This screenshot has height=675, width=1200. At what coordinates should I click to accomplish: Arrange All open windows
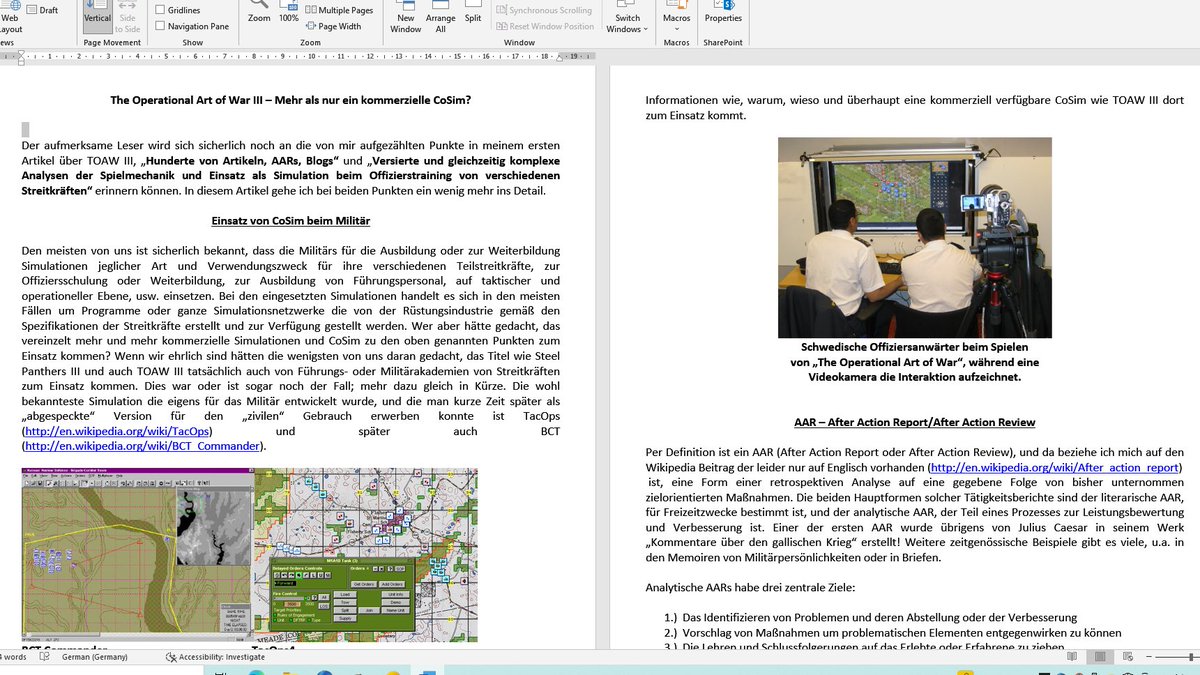[x=440, y=18]
